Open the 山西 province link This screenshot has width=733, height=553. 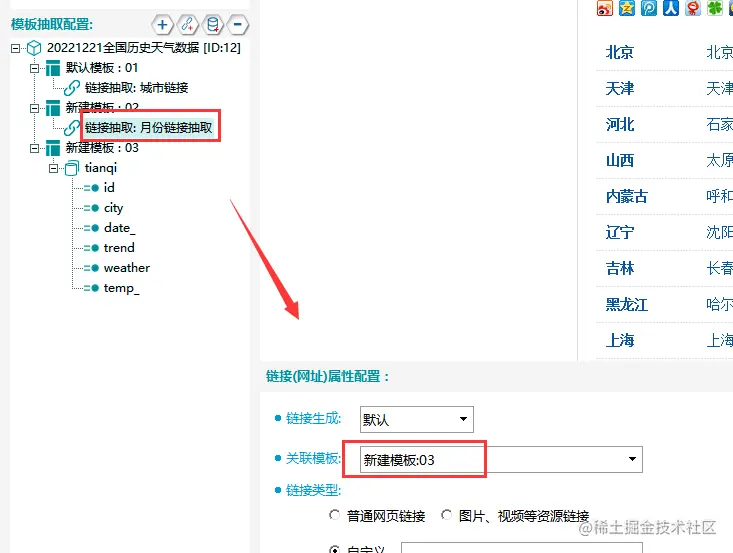[619, 160]
